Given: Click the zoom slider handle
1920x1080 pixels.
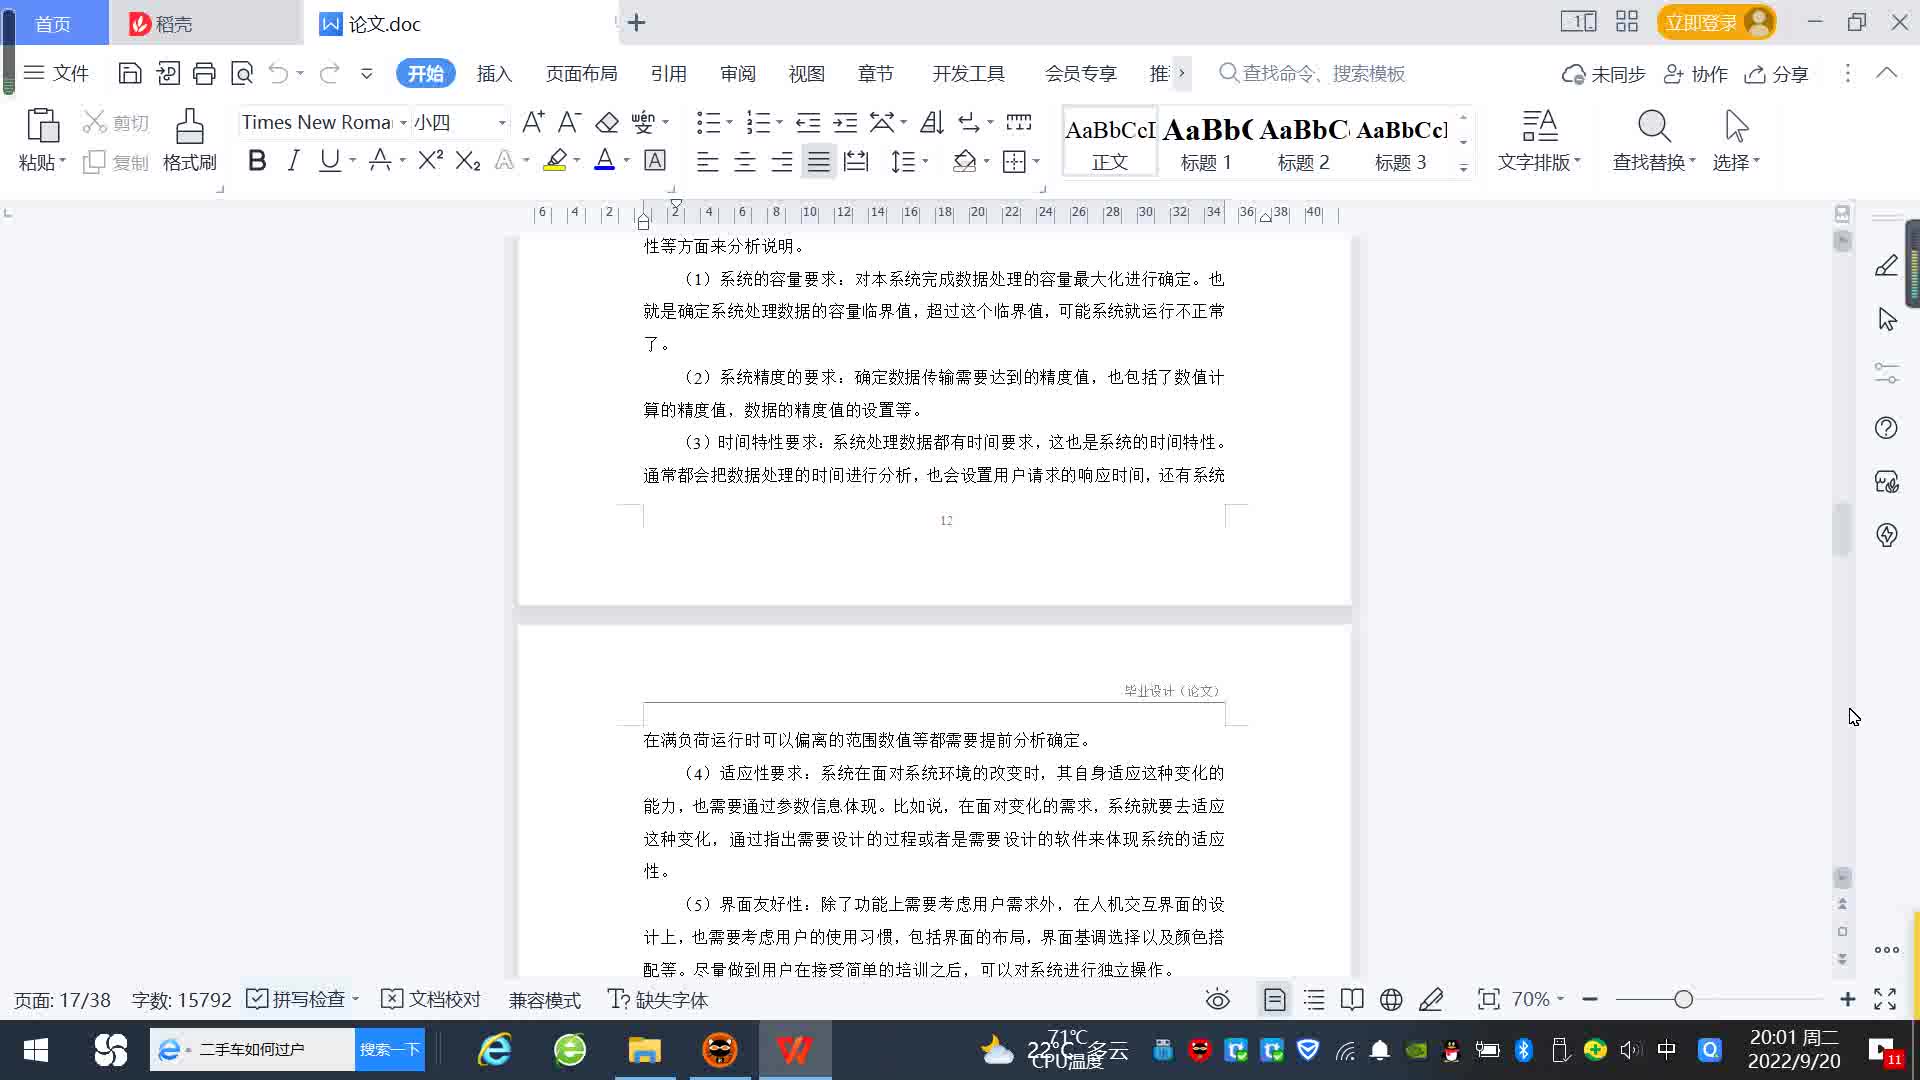Looking at the screenshot, I should point(1684,999).
